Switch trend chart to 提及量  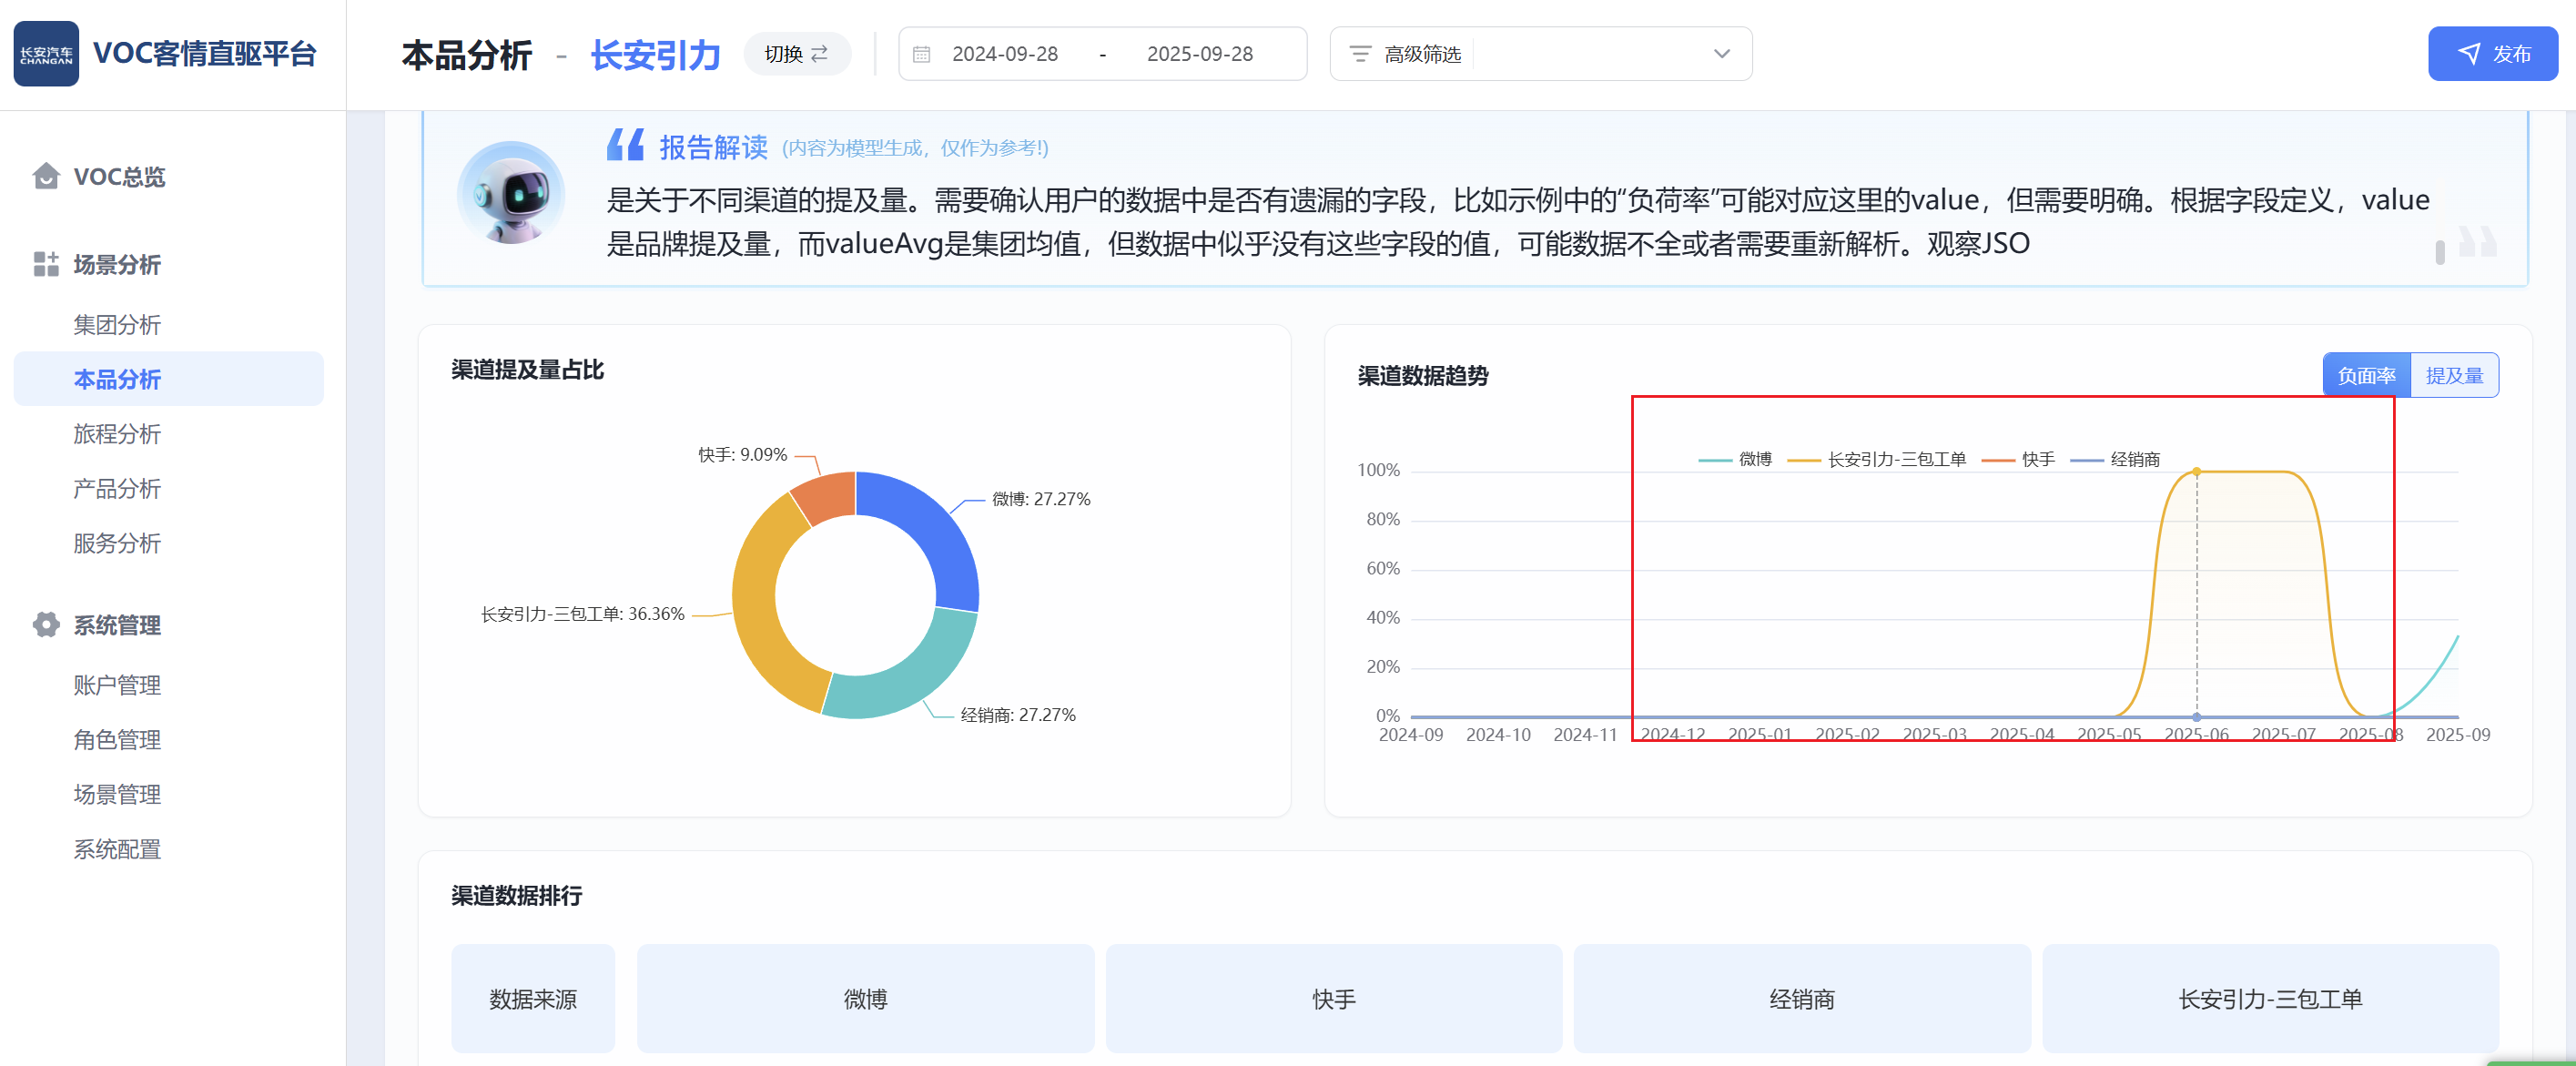click(2453, 375)
